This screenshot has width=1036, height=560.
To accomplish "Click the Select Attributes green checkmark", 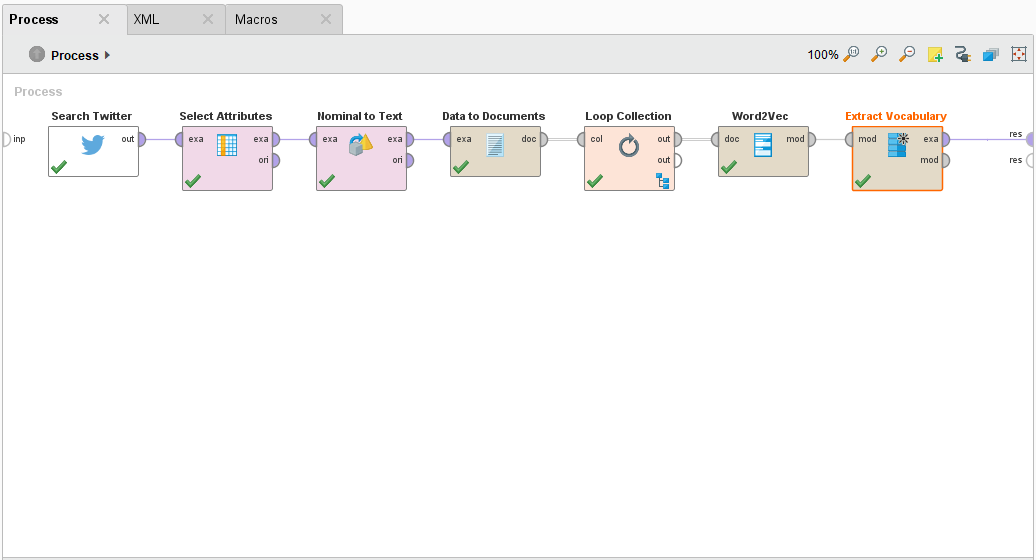I will (193, 181).
